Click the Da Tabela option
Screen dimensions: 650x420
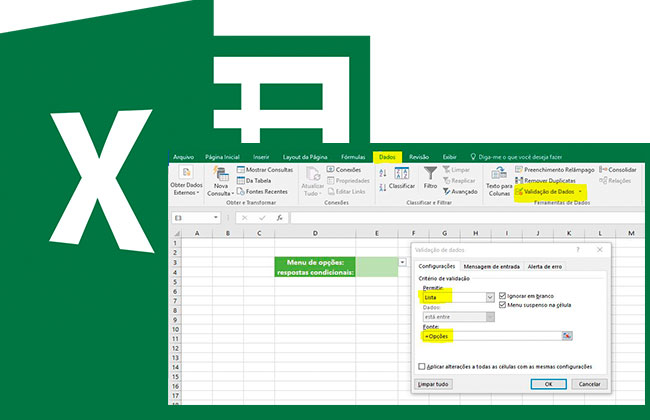pyautogui.click(x=254, y=180)
